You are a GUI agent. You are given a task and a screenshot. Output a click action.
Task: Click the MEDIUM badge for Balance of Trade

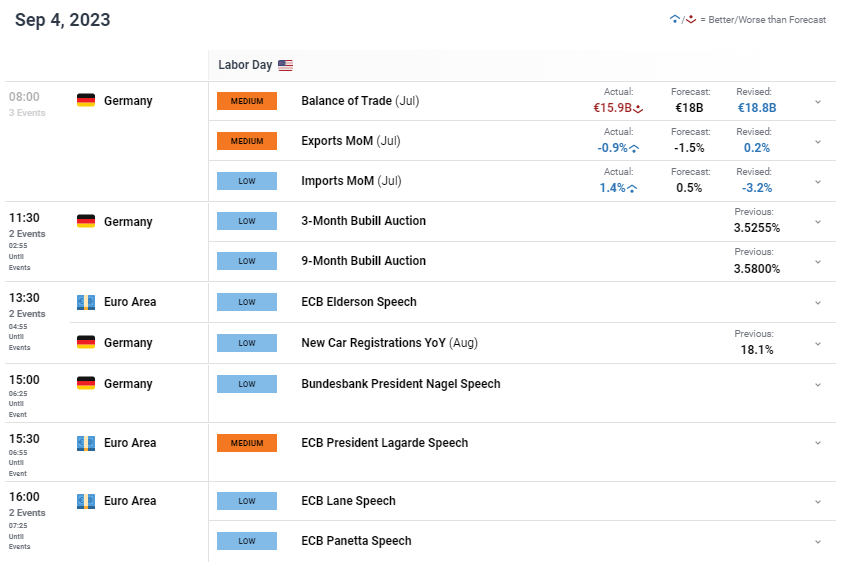(x=247, y=101)
